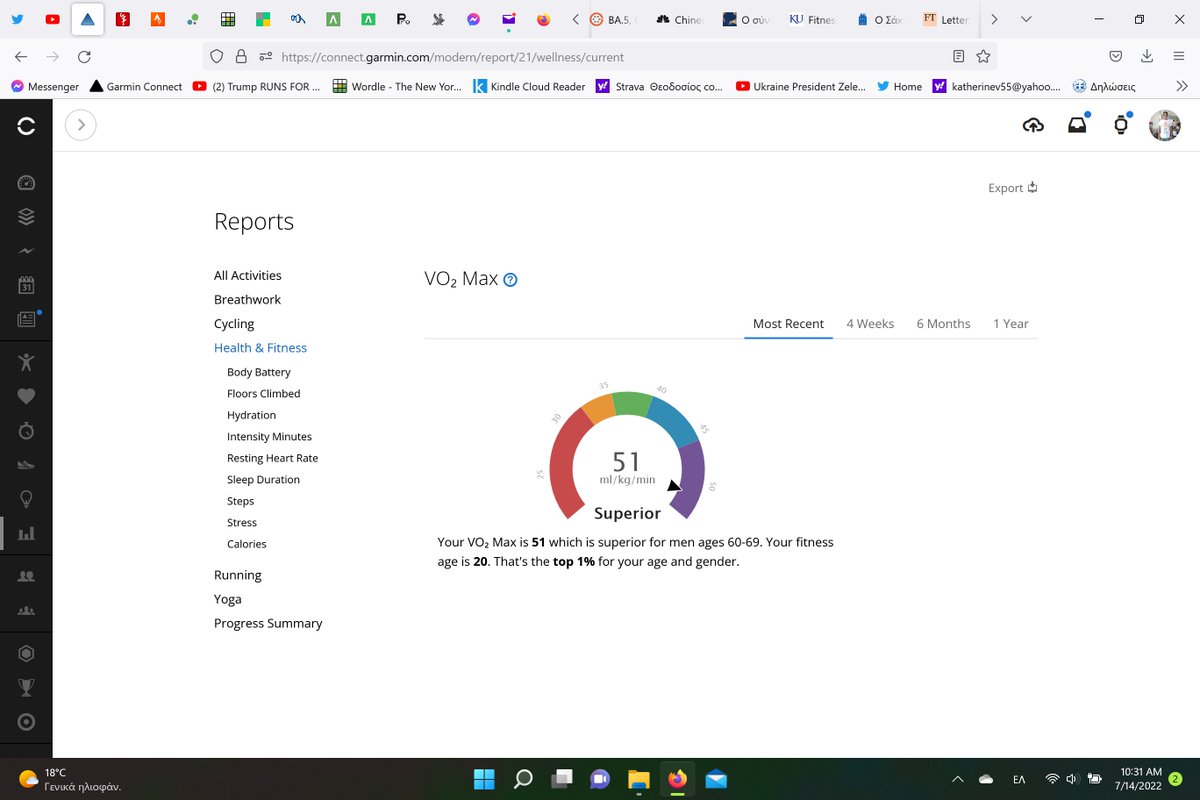Image resolution: width=1200 pixels, height=800 pixels.
Task: Open the stacked layers icon in sidebar
Action: pyautogui.click(x=26, y=217)
